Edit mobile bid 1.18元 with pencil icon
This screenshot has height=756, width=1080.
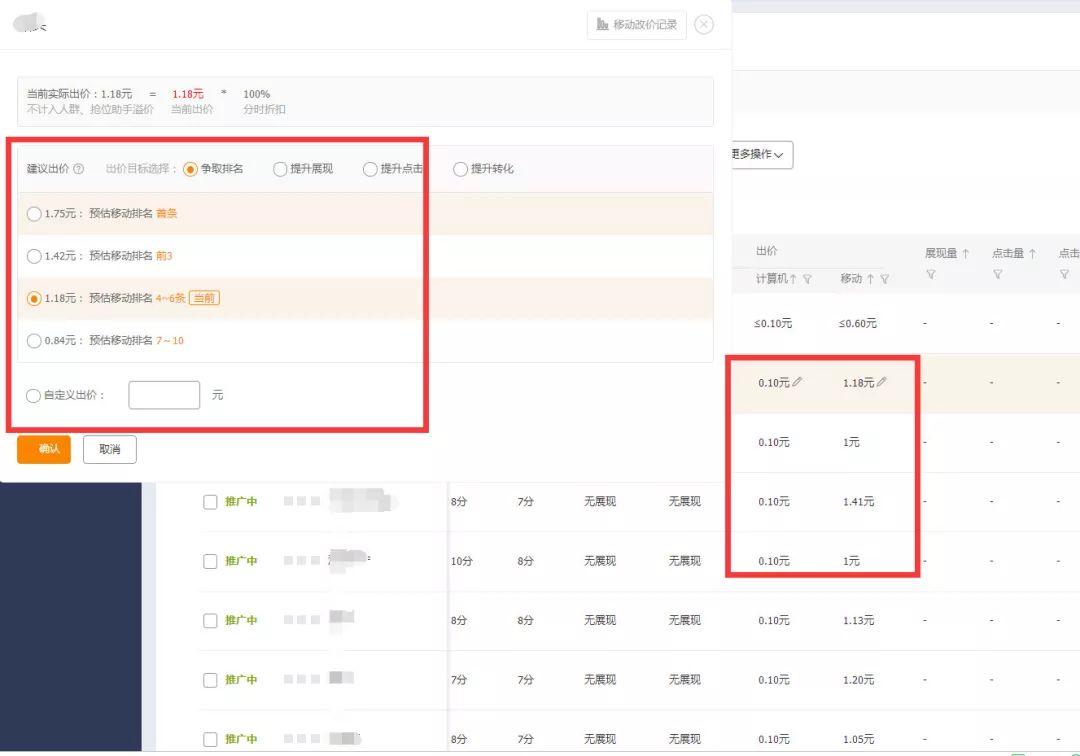[882, 380]
